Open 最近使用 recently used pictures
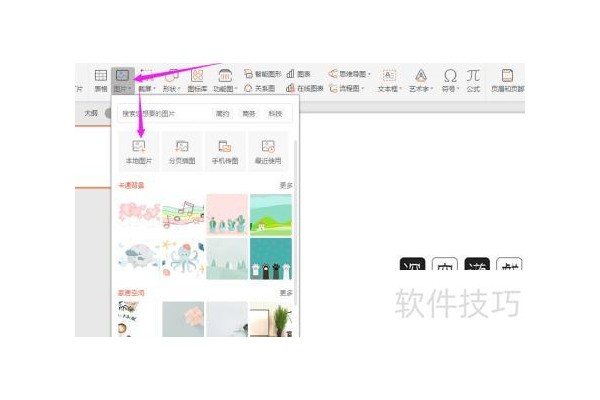Viewport: 600px width, 400px height. click(x=268, y=152)
